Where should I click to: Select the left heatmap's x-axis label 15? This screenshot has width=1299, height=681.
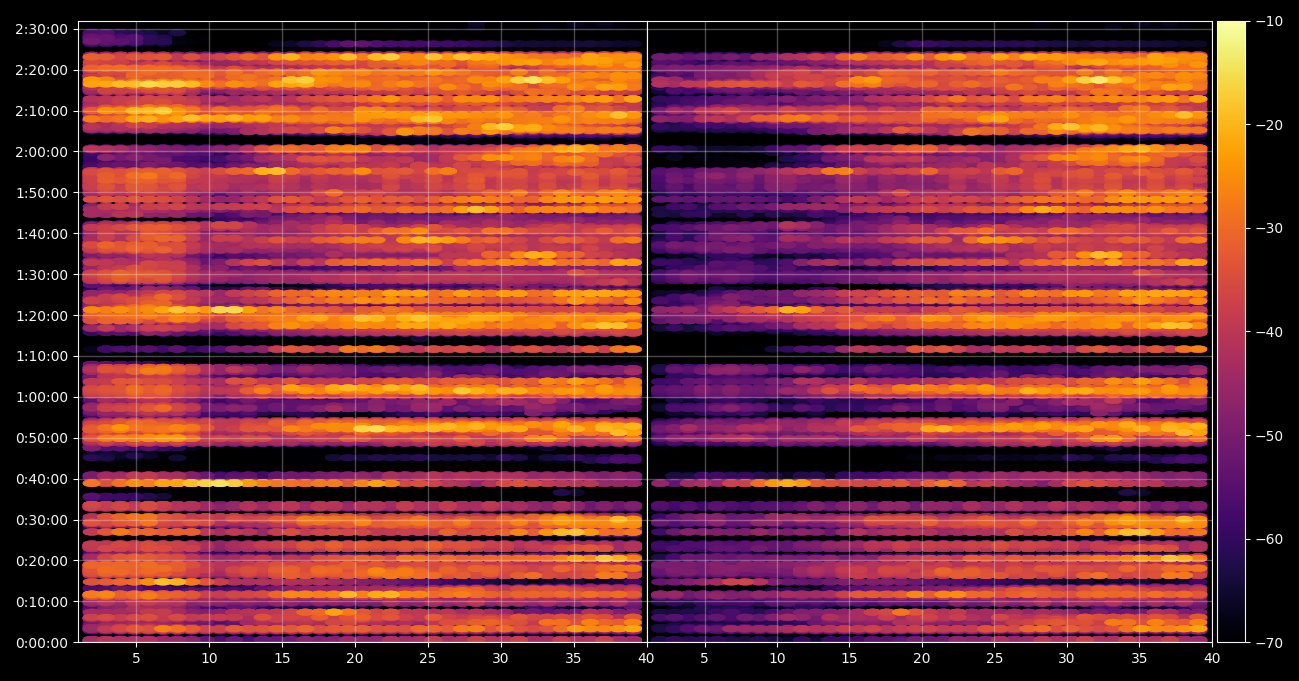pos(282,659)
